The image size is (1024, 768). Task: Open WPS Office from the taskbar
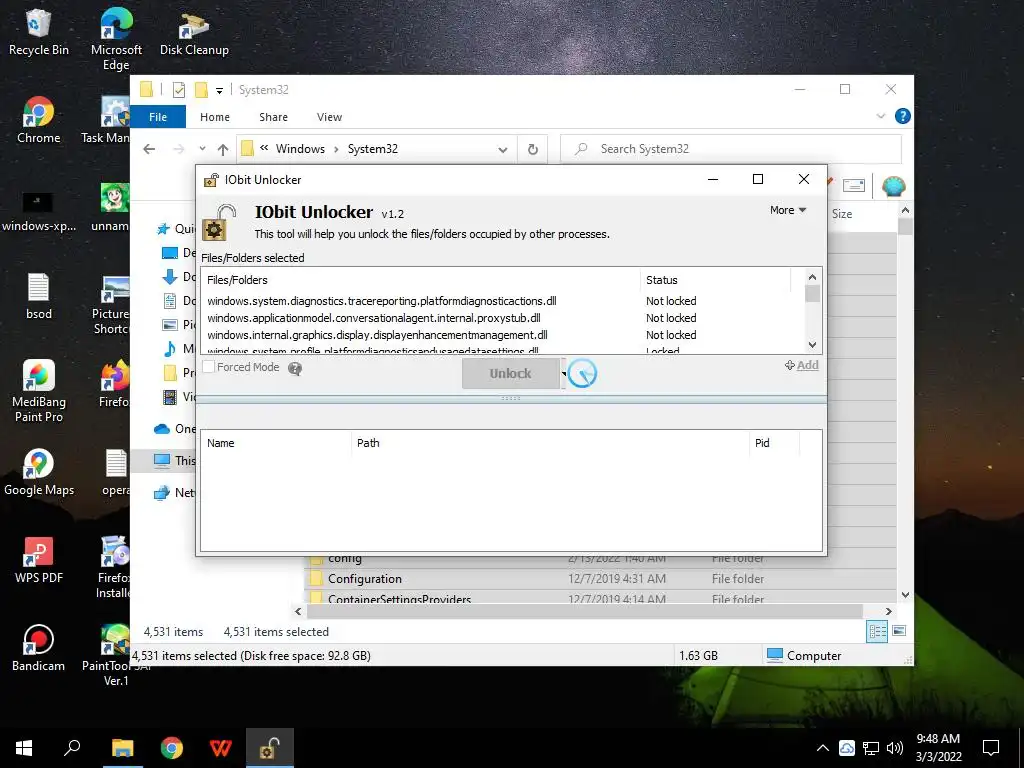[221, 748]
